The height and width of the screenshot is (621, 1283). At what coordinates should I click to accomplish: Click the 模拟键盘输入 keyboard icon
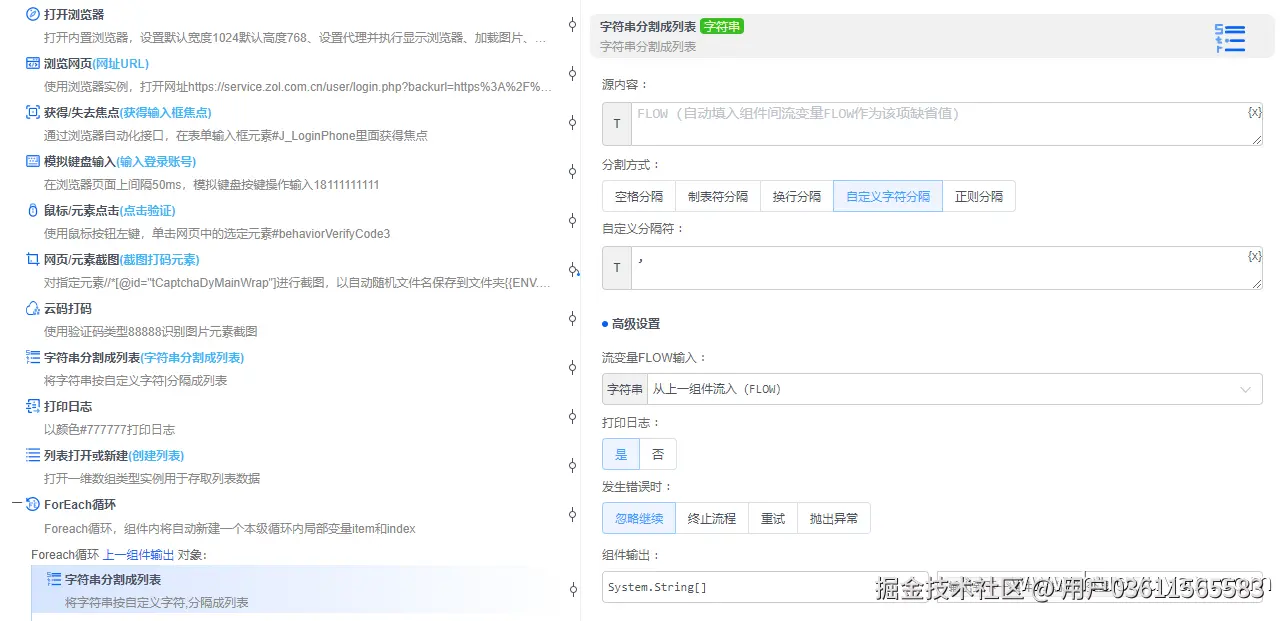pos(33,161)
